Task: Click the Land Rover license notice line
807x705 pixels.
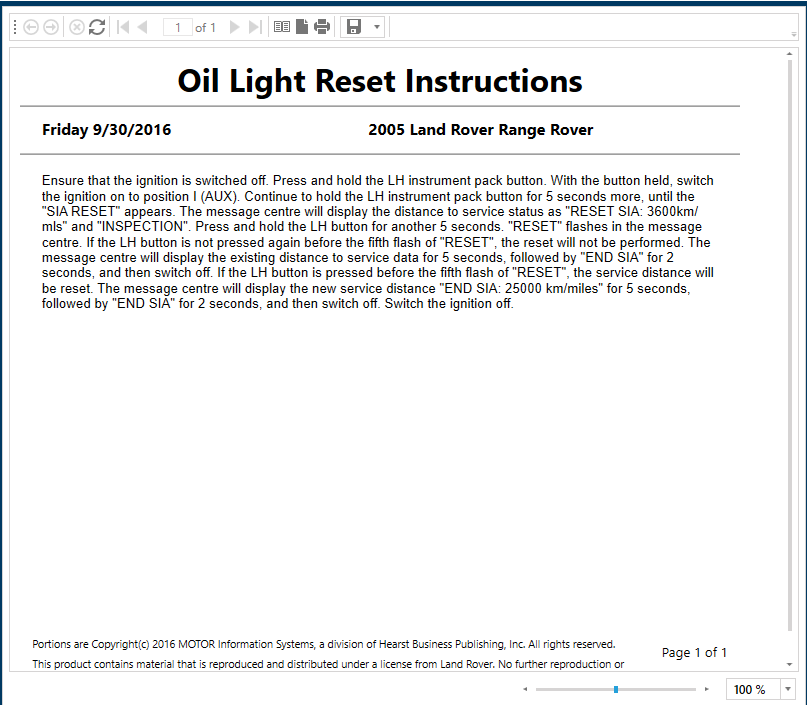Action: [x=328, y=664]
